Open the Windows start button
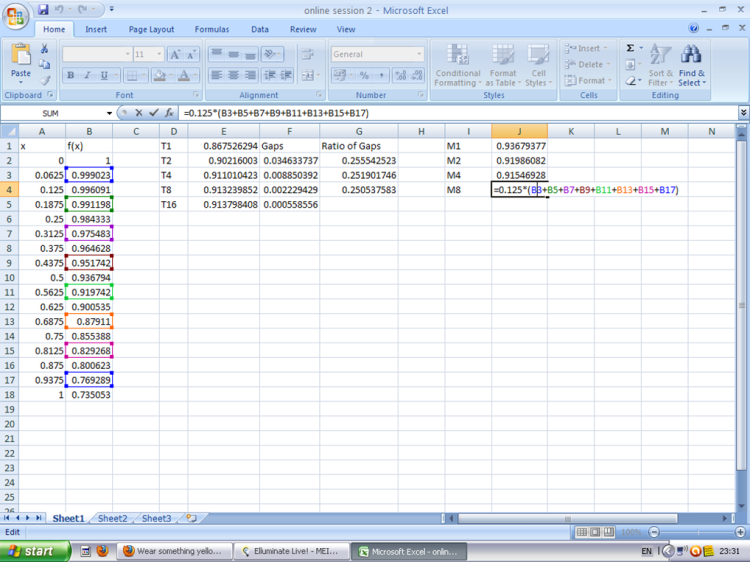The image size is (750, 562). [35, 551]
